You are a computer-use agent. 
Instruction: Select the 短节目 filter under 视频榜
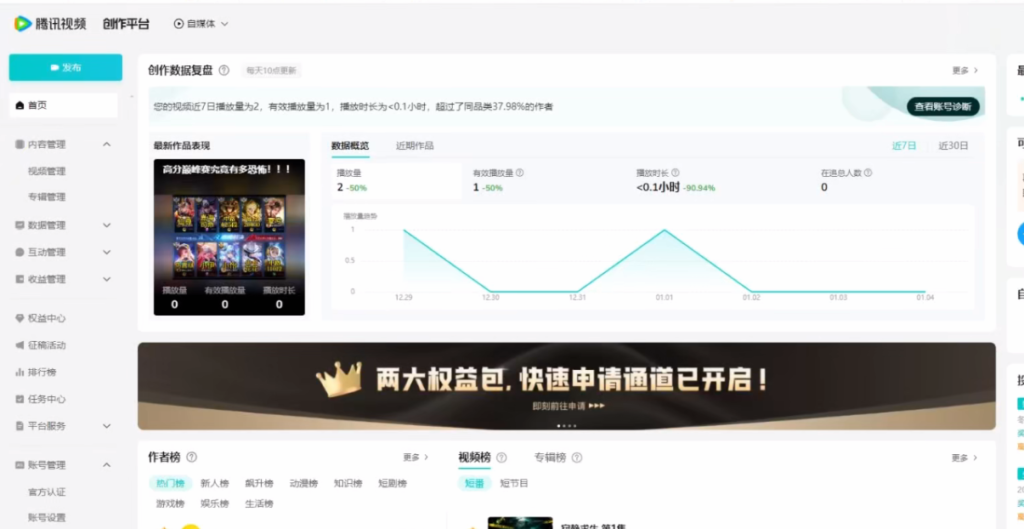click(514, 484)
